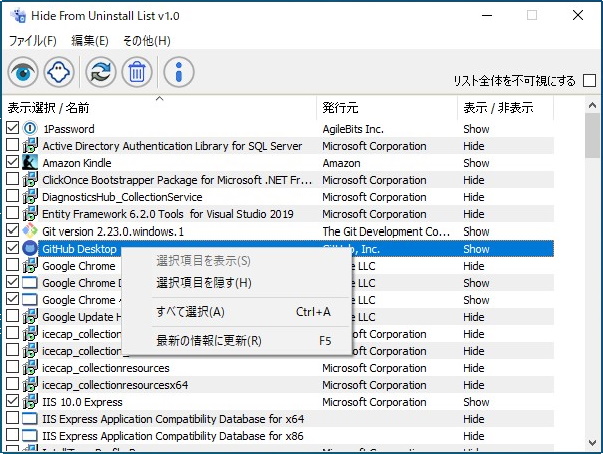Click the Git version row icon

[30, 231]
